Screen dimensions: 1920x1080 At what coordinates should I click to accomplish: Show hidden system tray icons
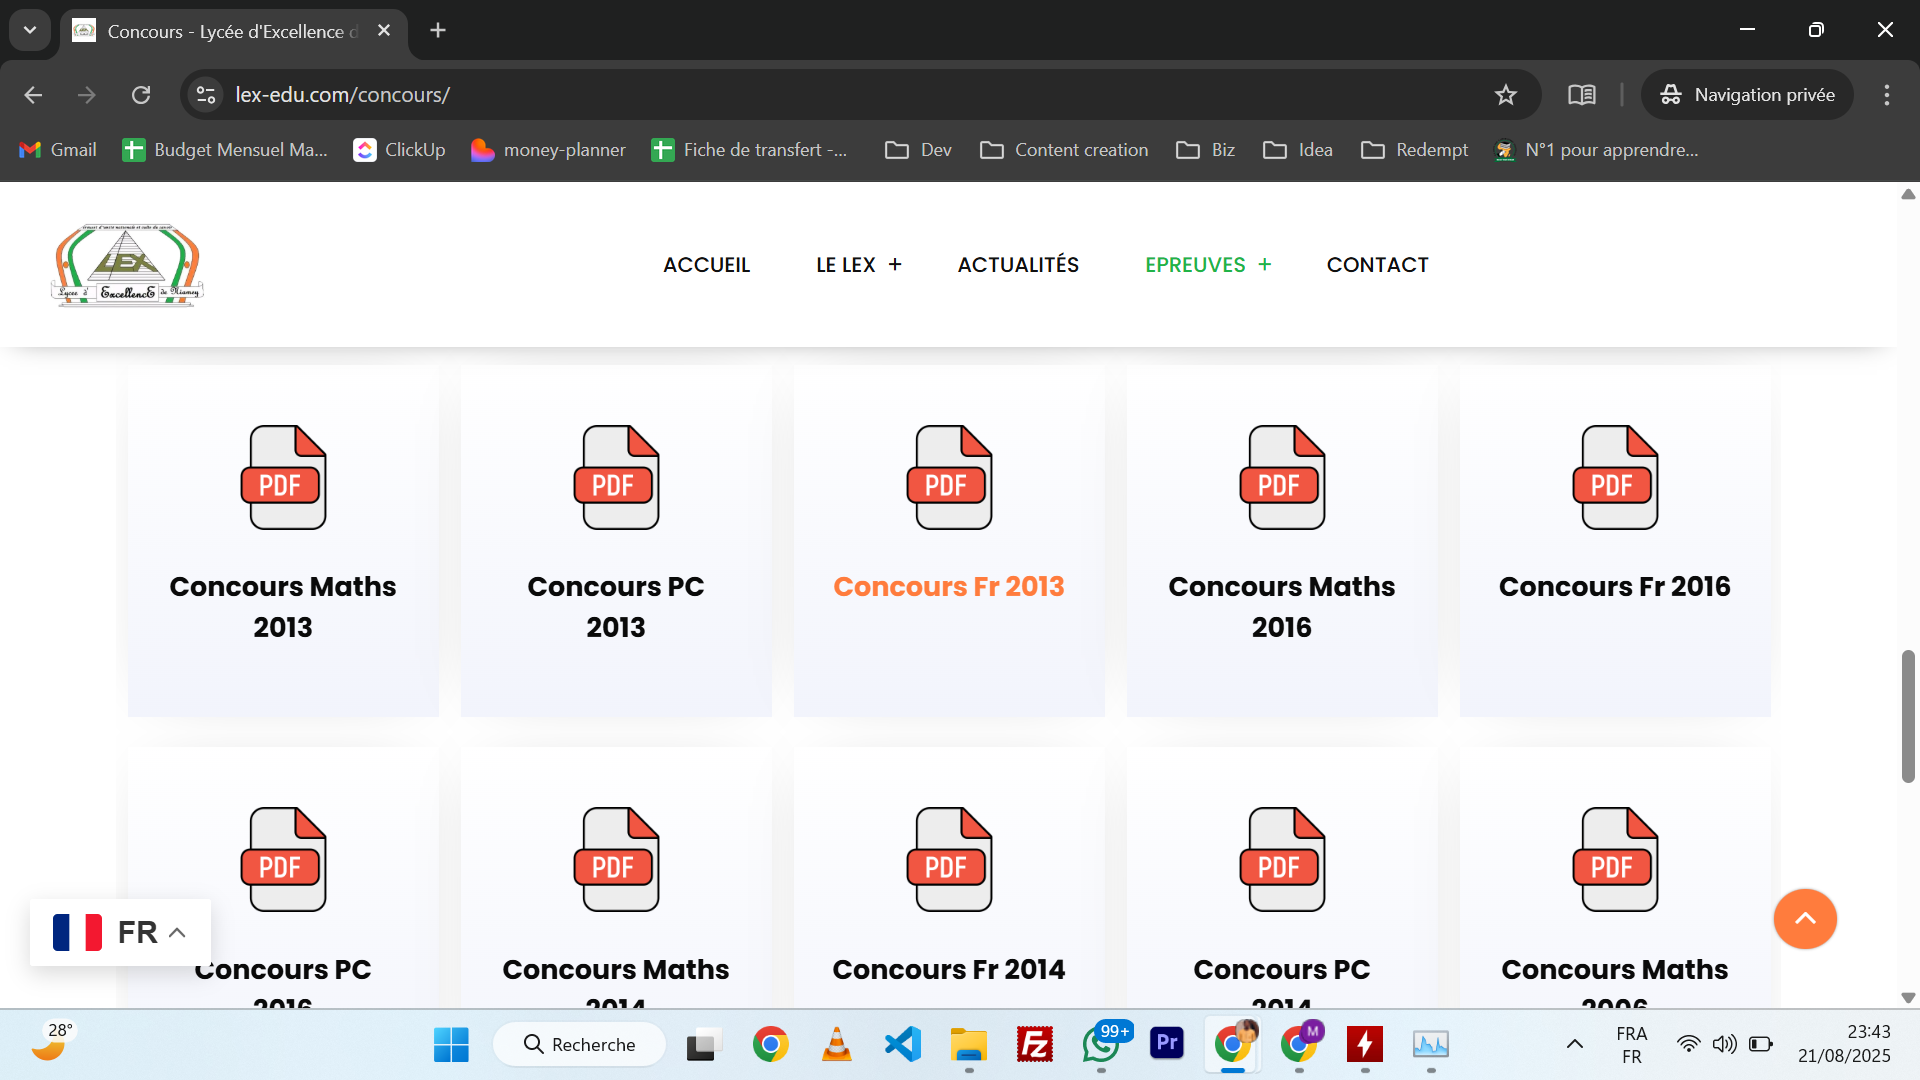click(x=1574, y=1044)
